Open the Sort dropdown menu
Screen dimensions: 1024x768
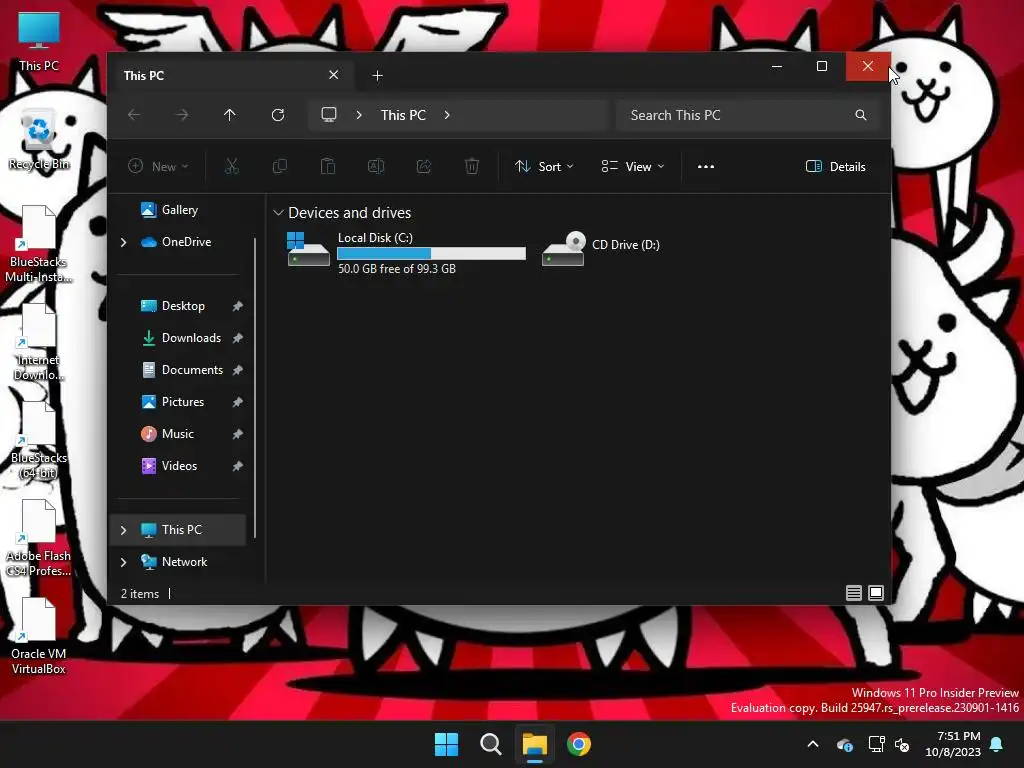pos(544,167)
